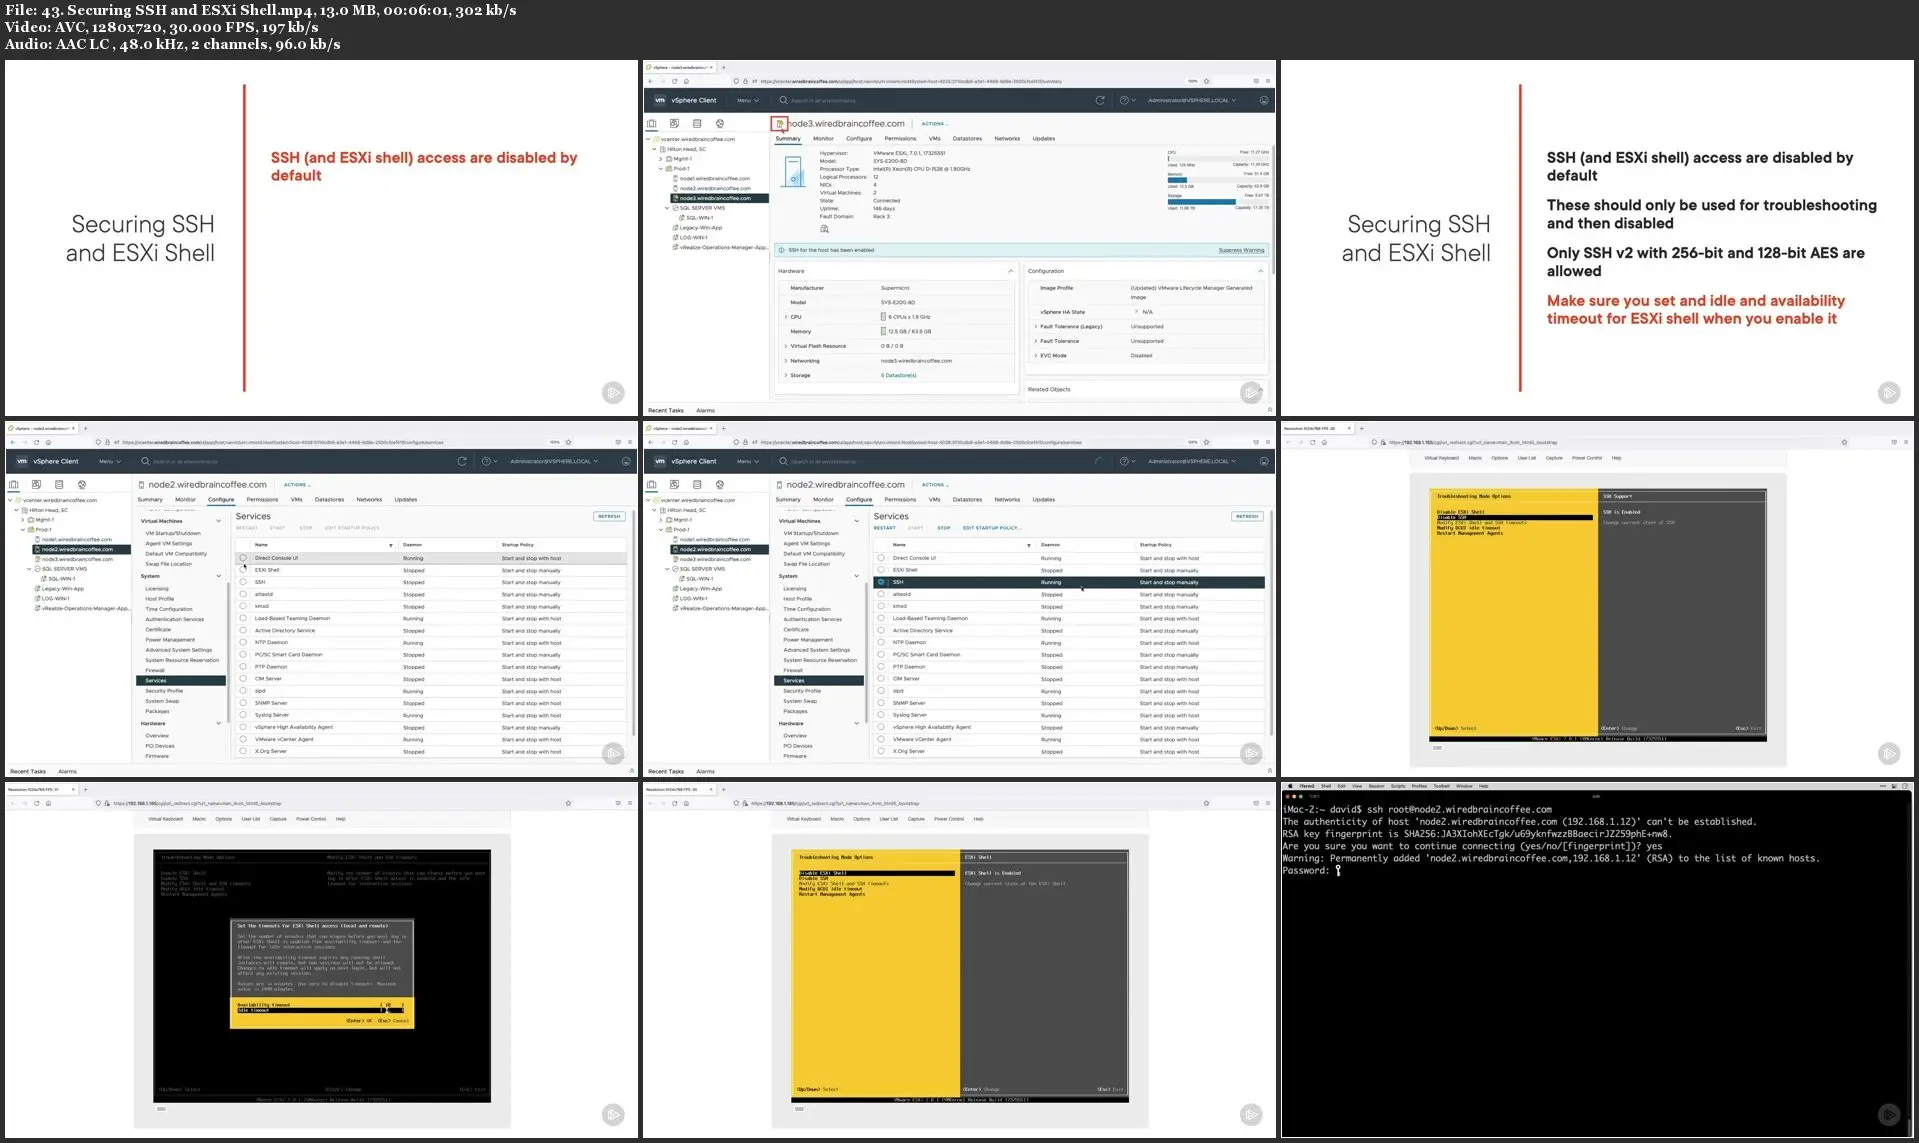
Task: Open Storage inventory view in unselected Services frame
Action: click(59, 485)
